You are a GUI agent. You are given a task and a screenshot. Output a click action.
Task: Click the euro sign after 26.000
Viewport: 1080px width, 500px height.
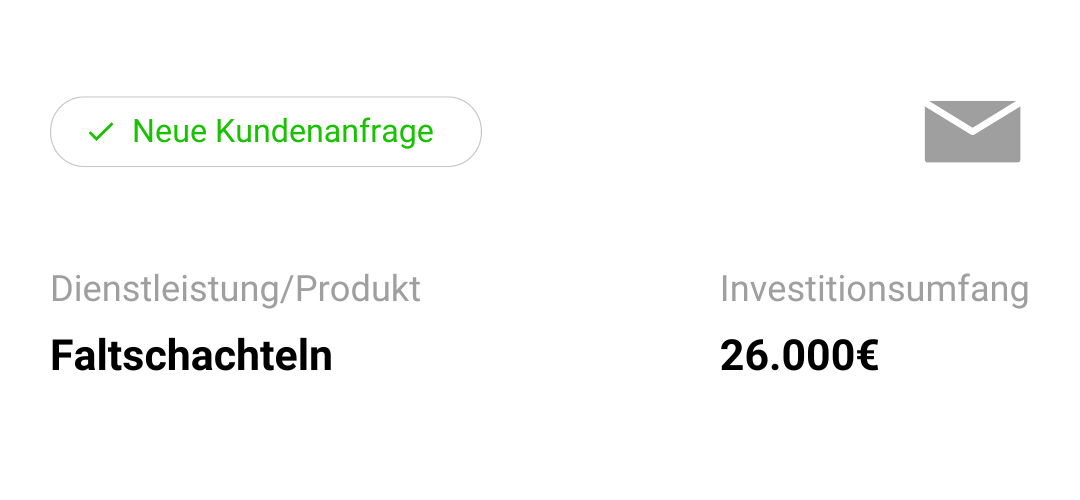865,356
